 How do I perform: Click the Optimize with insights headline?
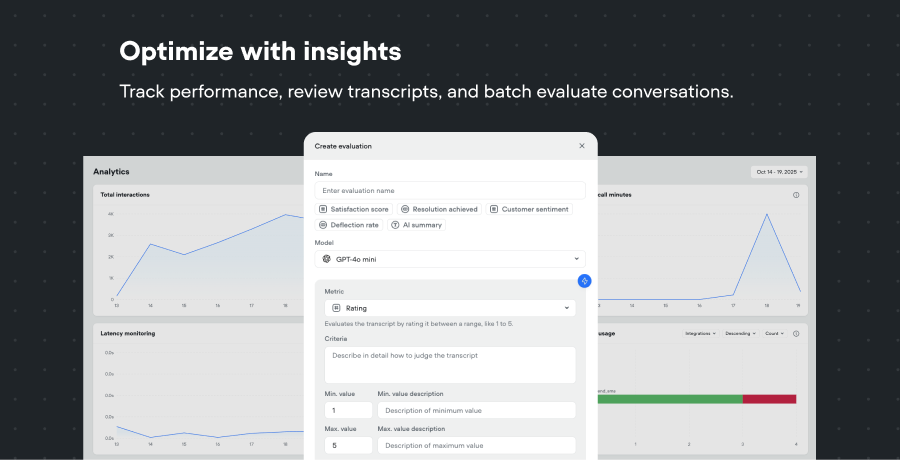tap(260, 52)
